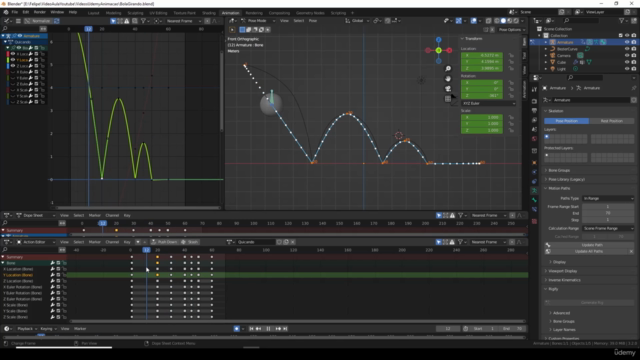Jump to the last frame in playback controls
This screenshot has width=640, height=360.
285,329
